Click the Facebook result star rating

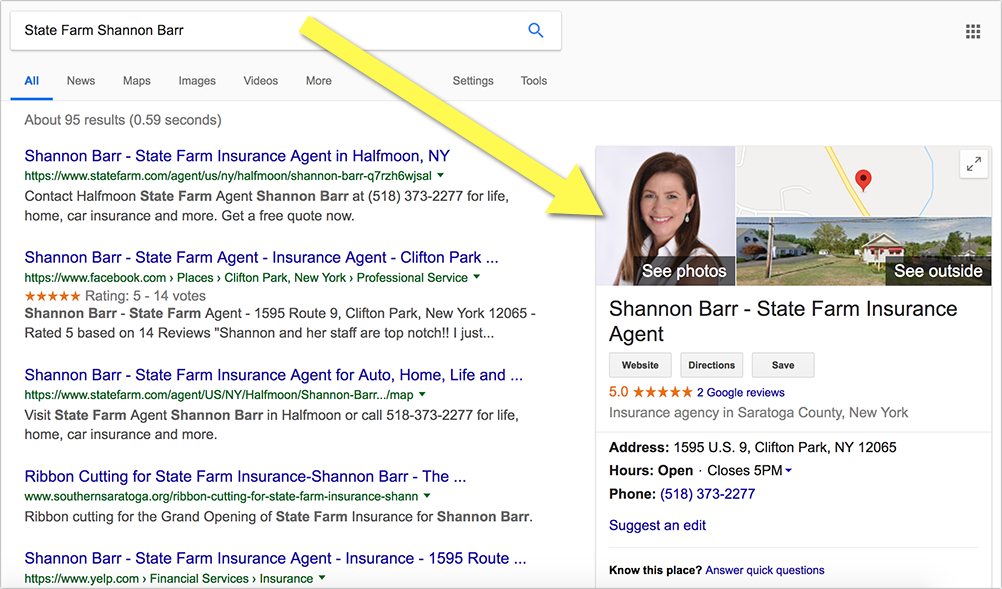[52, 296]
